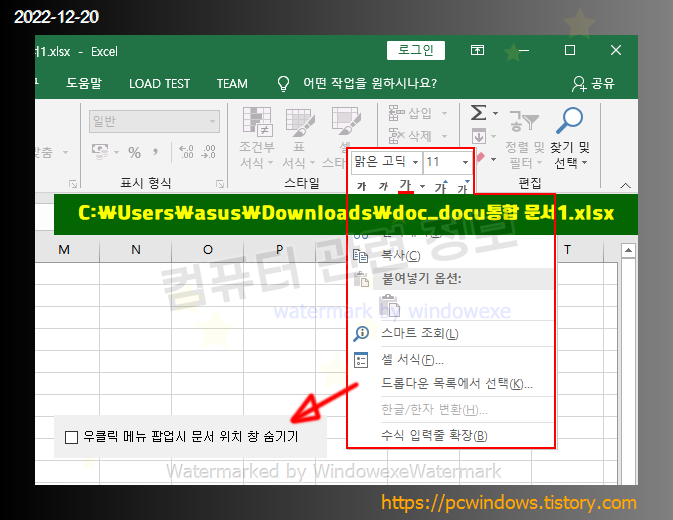The image size is (673, 520).
Task: Click the 공유 share button
Action: point(594,83)
